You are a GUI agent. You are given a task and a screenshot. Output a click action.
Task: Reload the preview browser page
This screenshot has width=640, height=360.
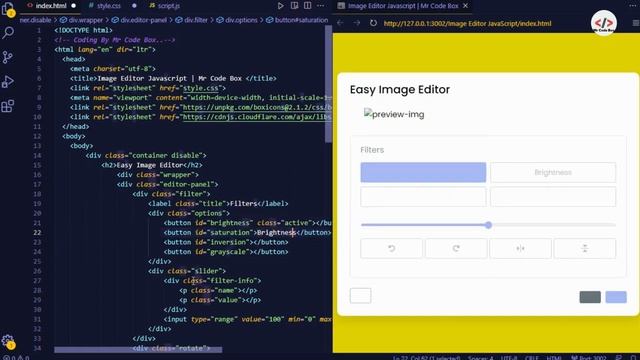pyautogui.click(x=373, y=23)
